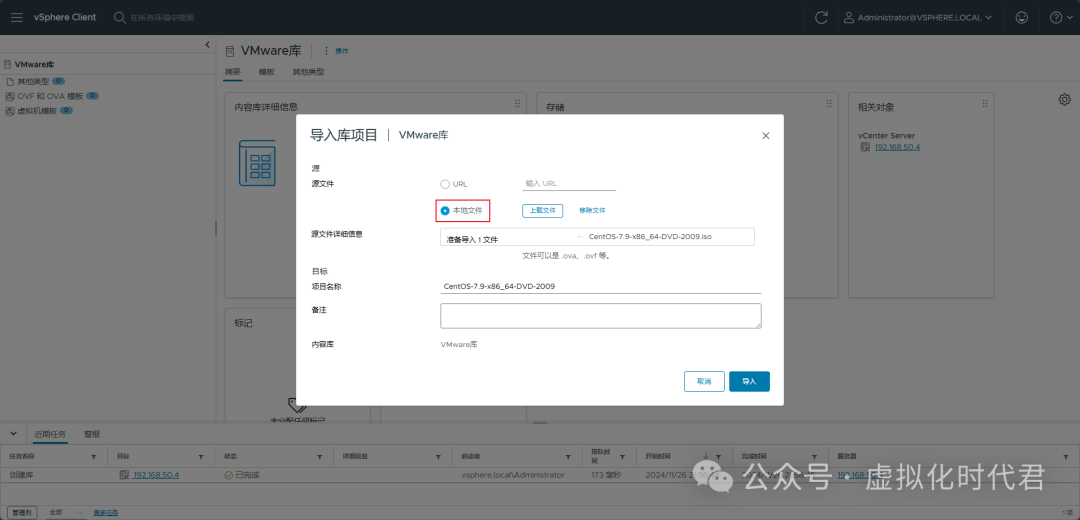The width and height of the screenshot is (1080, 520).
Task: Click the 173 毫秒 cell
Action: (x=607, y=475)
